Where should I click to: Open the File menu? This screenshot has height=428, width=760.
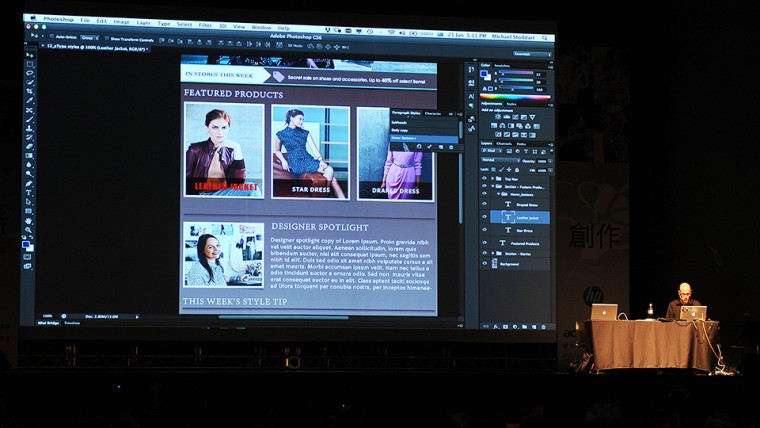pos(85,20)
